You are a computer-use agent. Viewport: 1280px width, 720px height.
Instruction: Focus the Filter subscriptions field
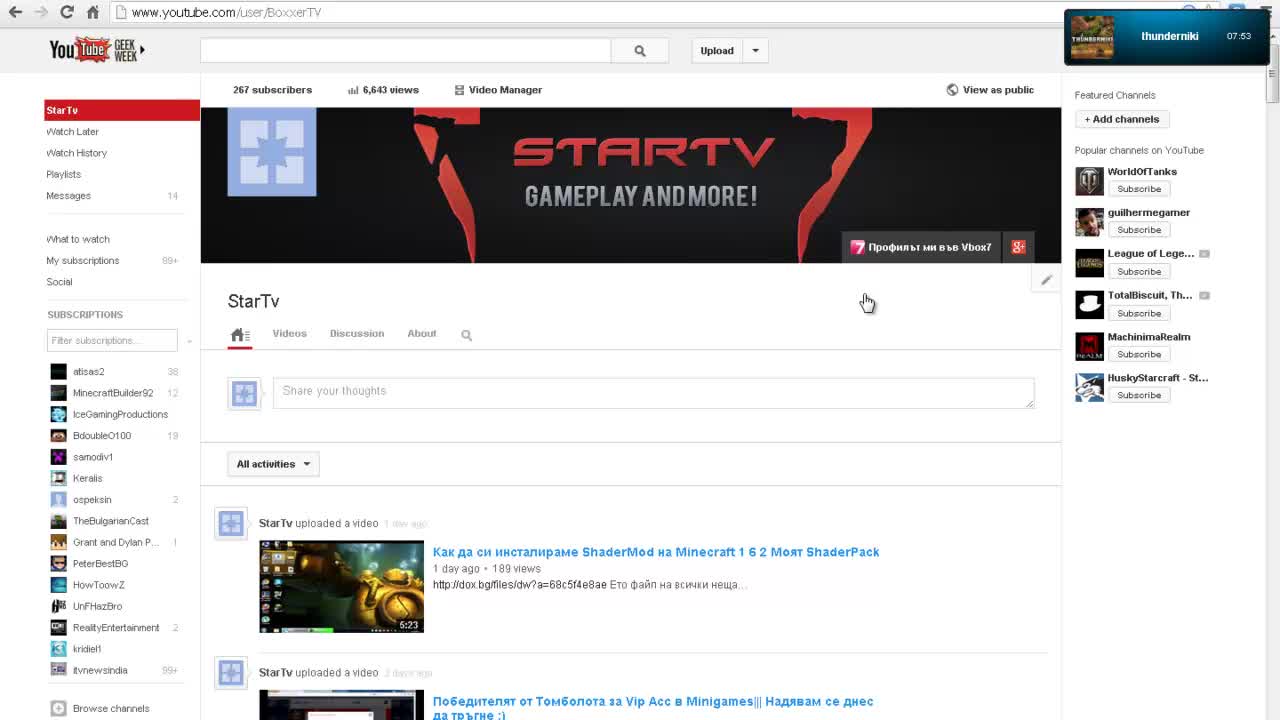click(x=112, y=341)
